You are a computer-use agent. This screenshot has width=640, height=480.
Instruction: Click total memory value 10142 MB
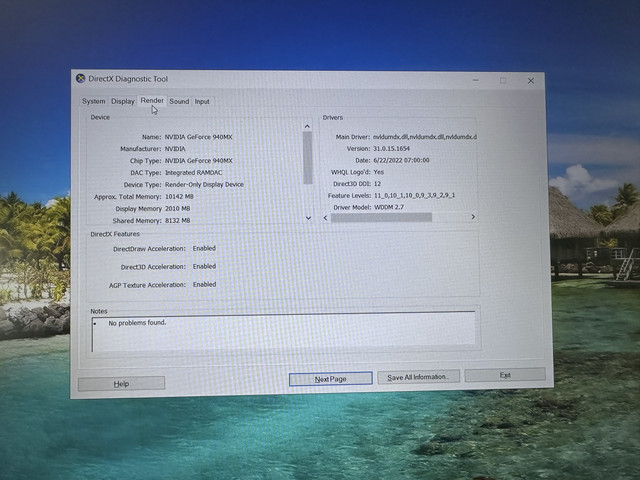pyautogui.click(x=179, y=196)
